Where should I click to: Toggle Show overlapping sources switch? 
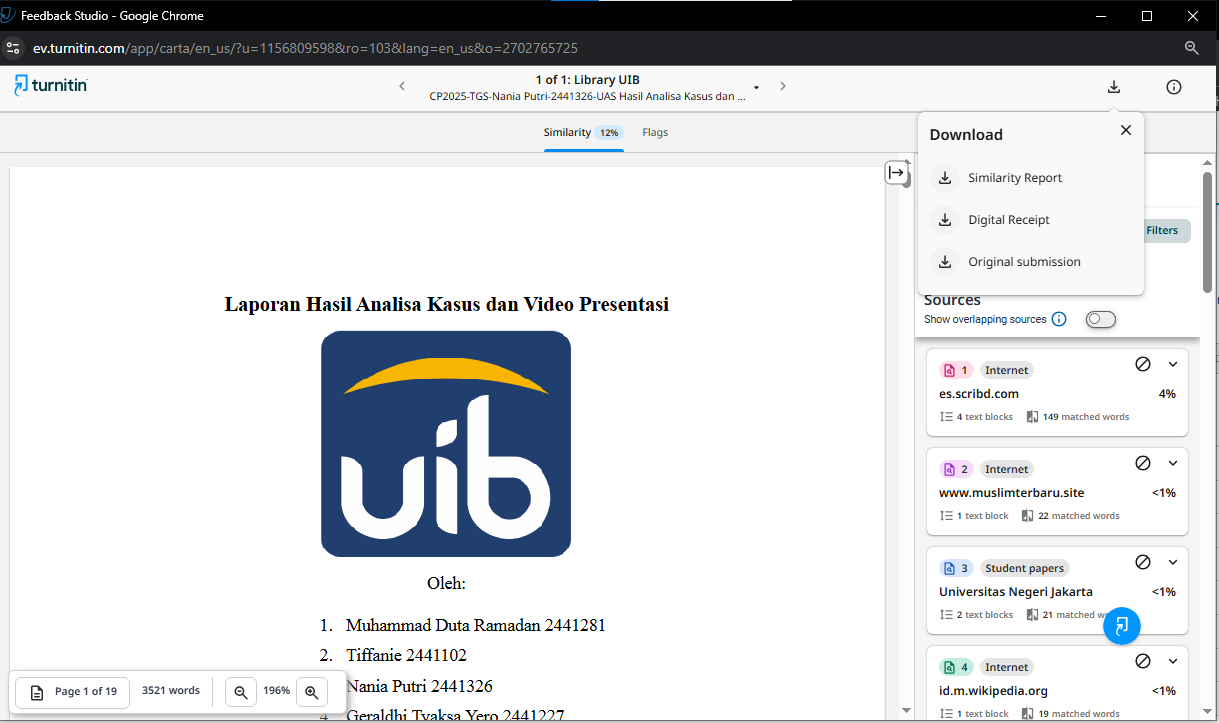(x=1100, y=319)
